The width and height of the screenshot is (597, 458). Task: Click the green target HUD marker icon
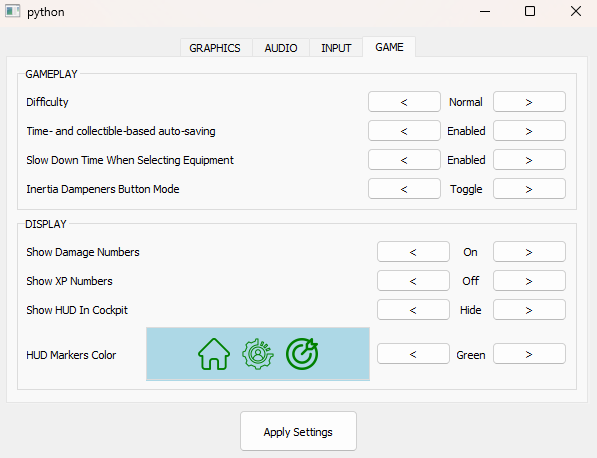click(x=302, y=354)
